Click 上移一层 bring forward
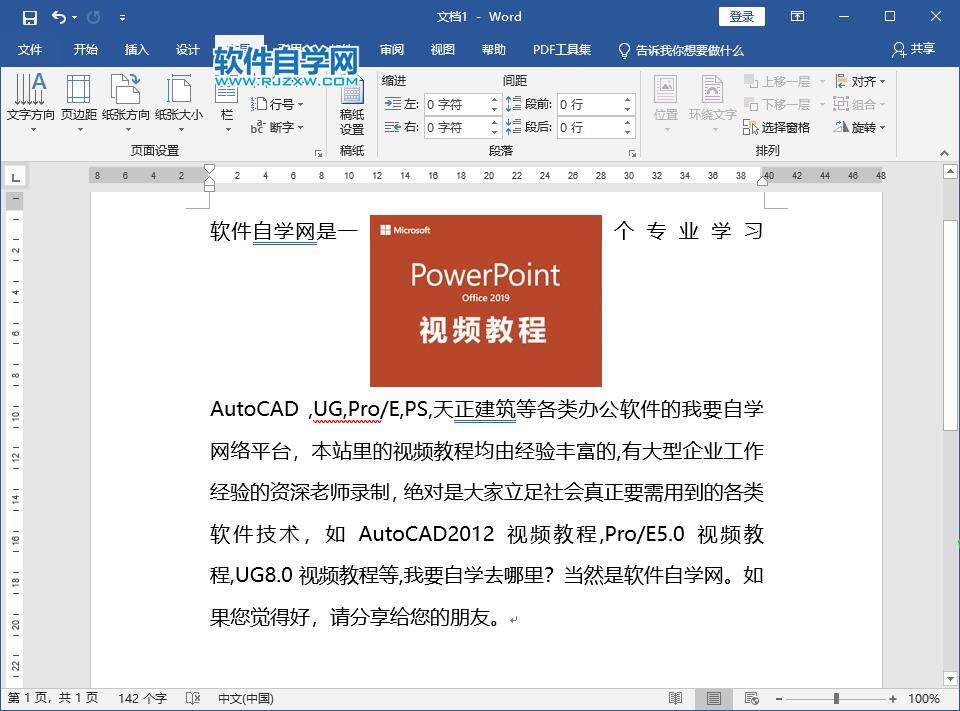Screen dimensions: 960x711 (778, 81)
